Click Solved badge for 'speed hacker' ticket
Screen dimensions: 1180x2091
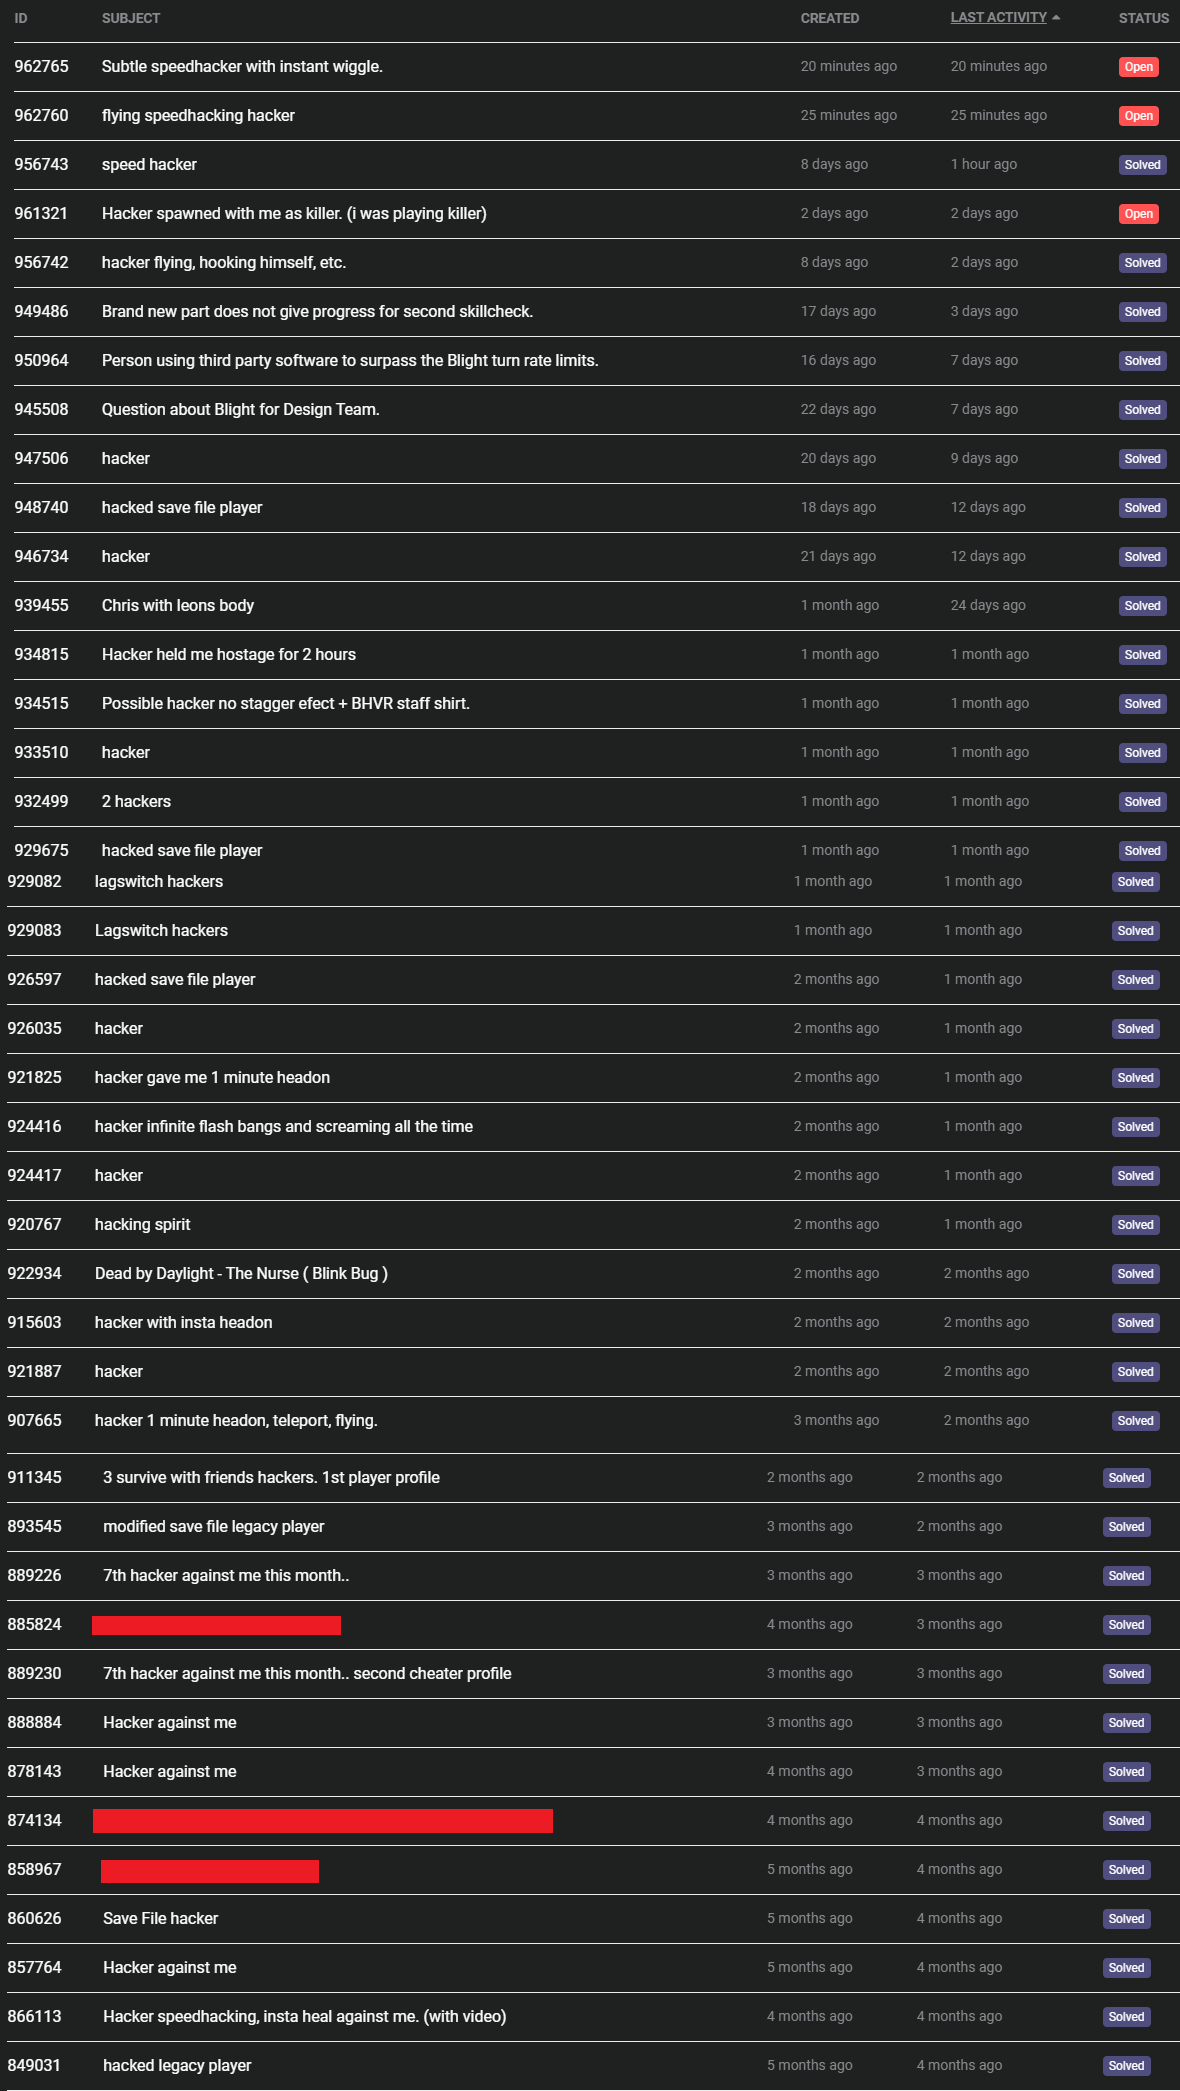[x=1142, y=165]
